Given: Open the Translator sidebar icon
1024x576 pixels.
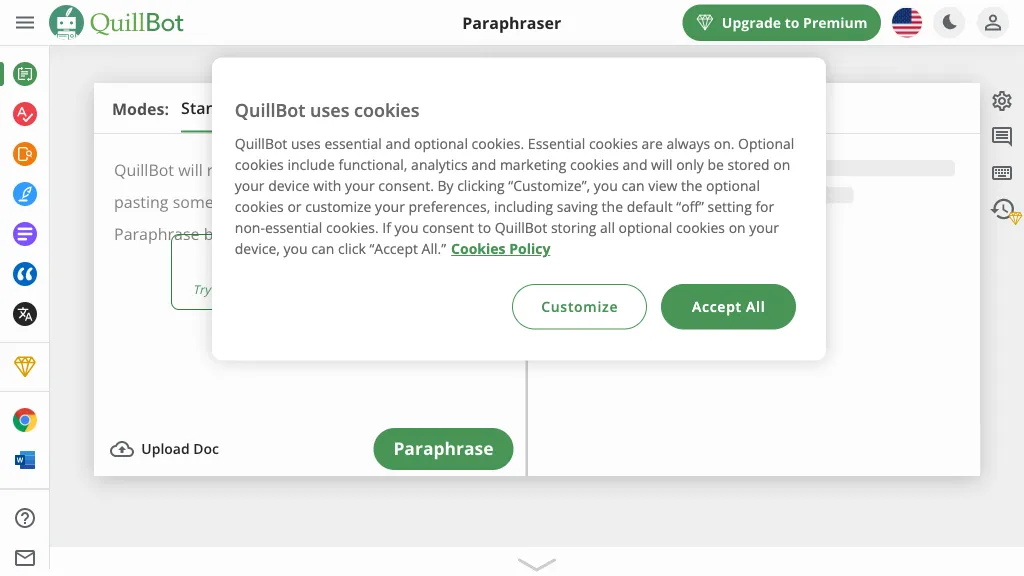Looking at the screenshot, I should 25,314.
